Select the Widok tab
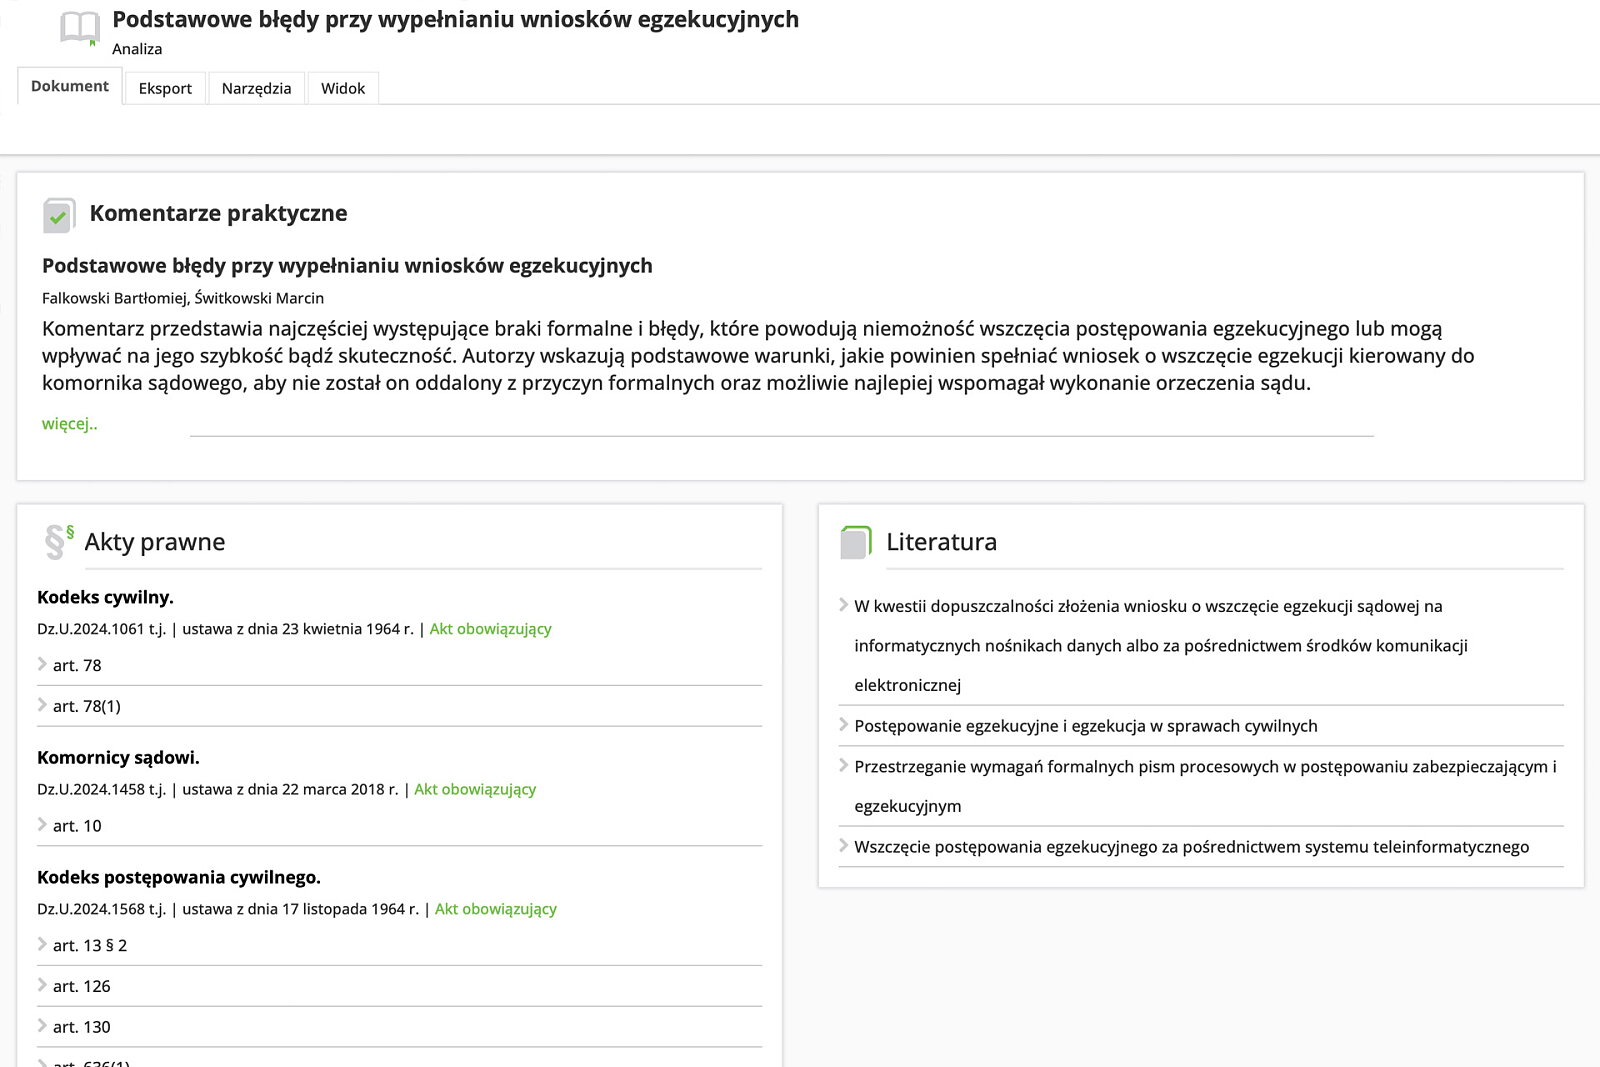Screen dimensions: 1600x1067 click(x=342, y=88)
